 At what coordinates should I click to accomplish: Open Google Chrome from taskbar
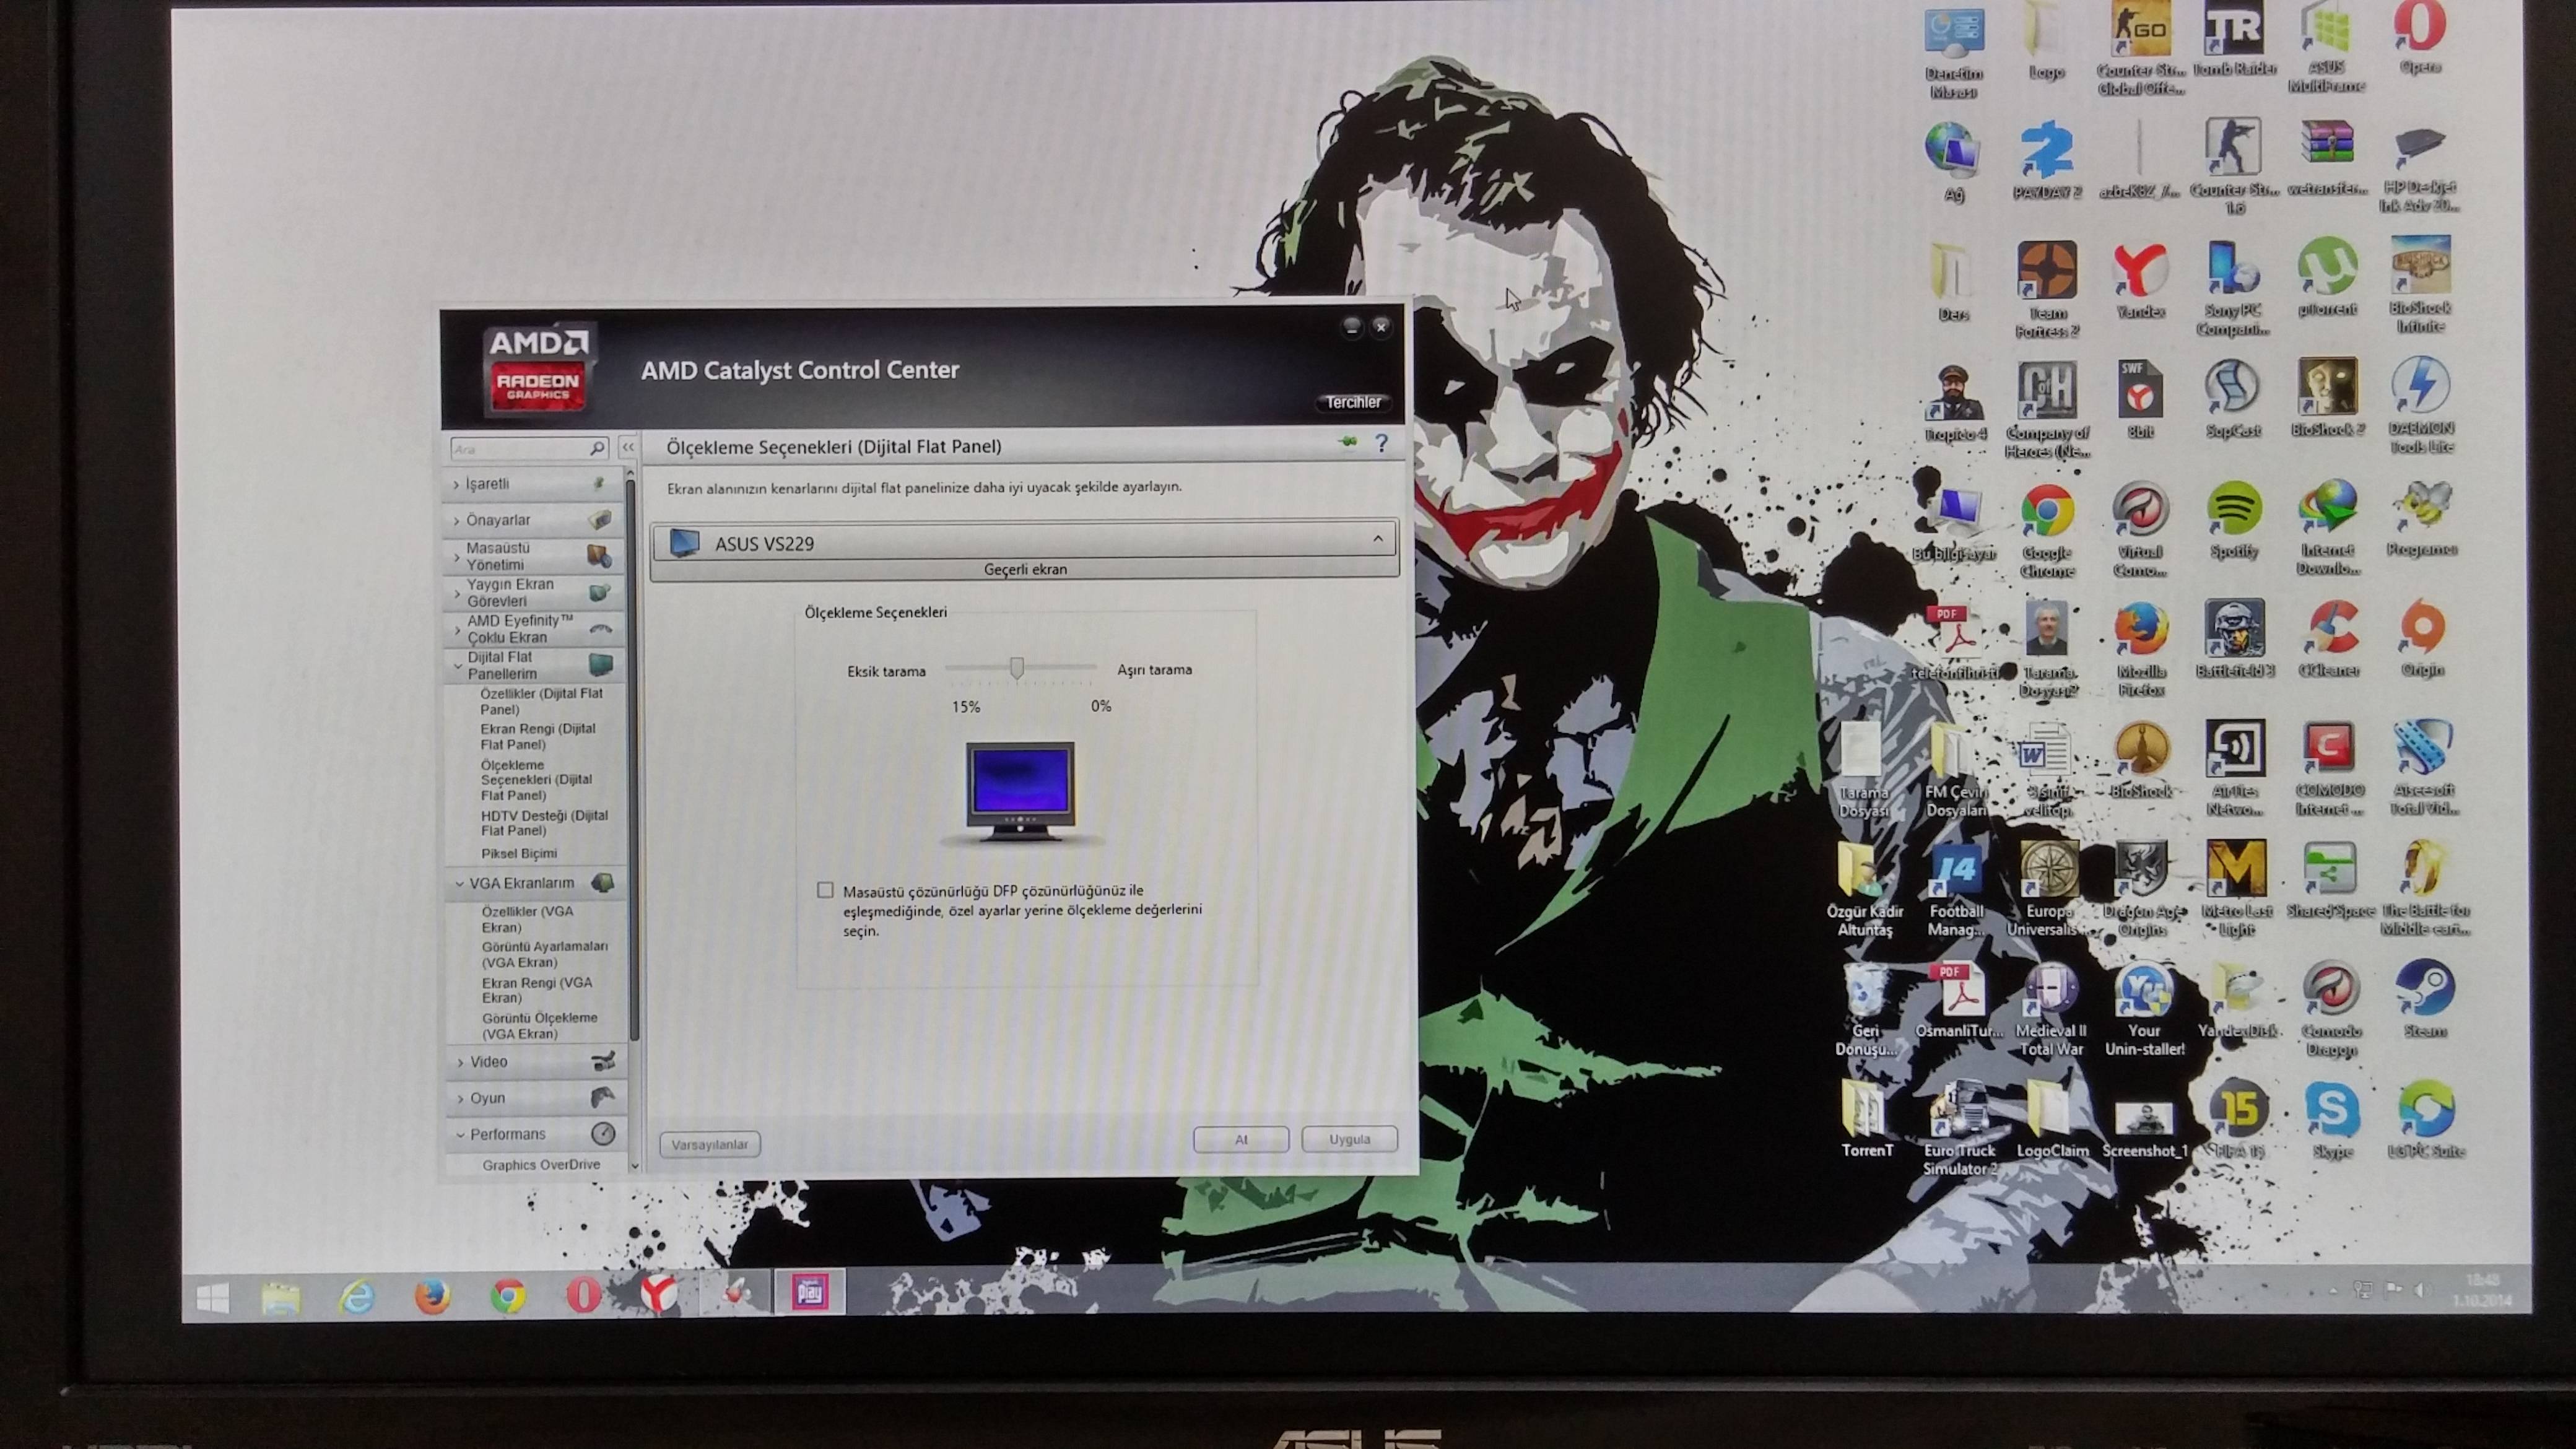[x=508, y=1296]
